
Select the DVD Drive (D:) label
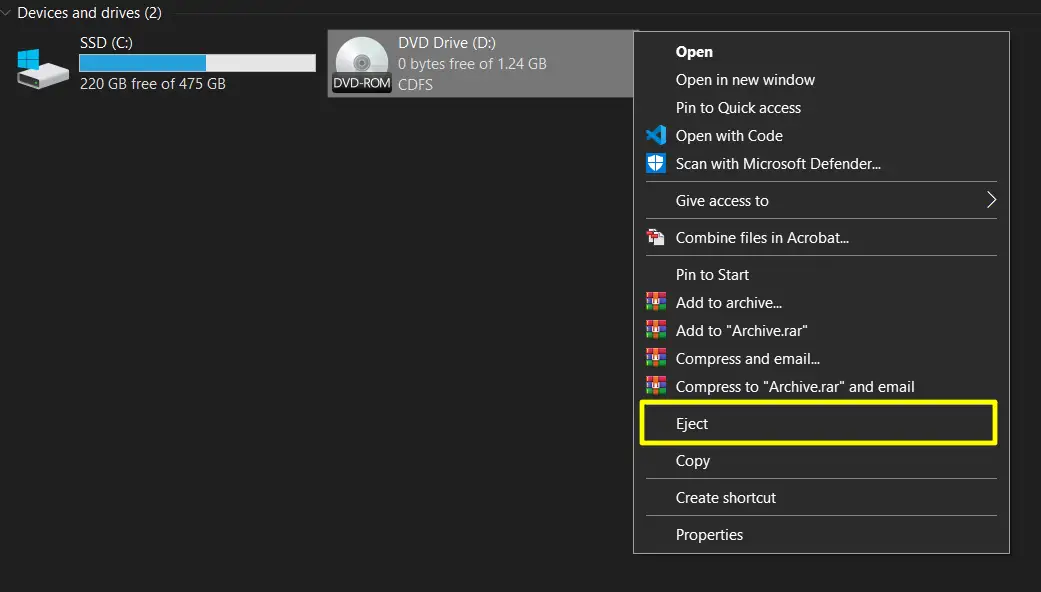click(x=446, y=42)
